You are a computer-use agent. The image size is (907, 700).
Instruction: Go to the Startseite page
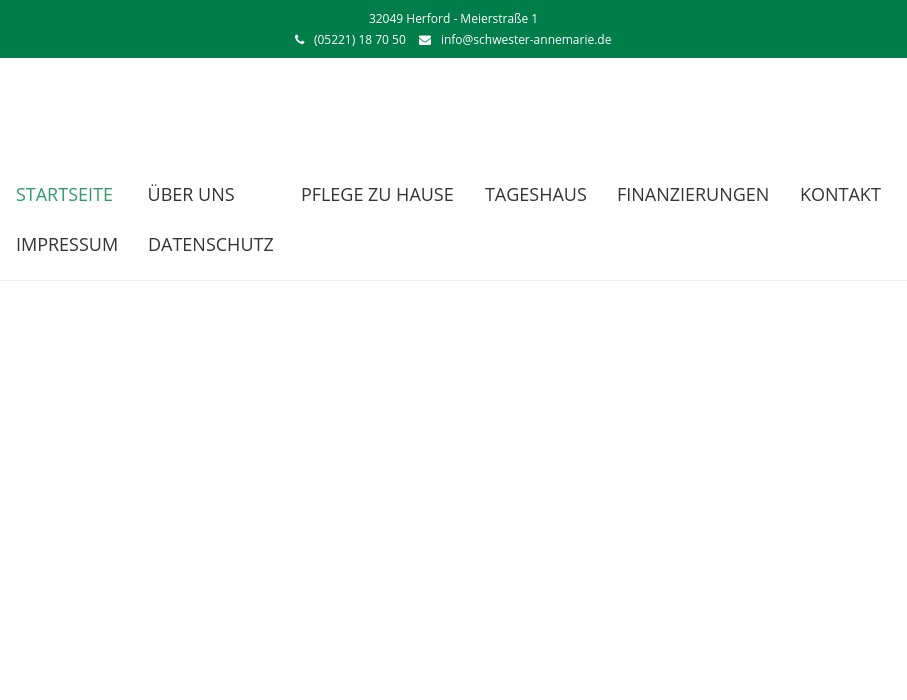64,194
